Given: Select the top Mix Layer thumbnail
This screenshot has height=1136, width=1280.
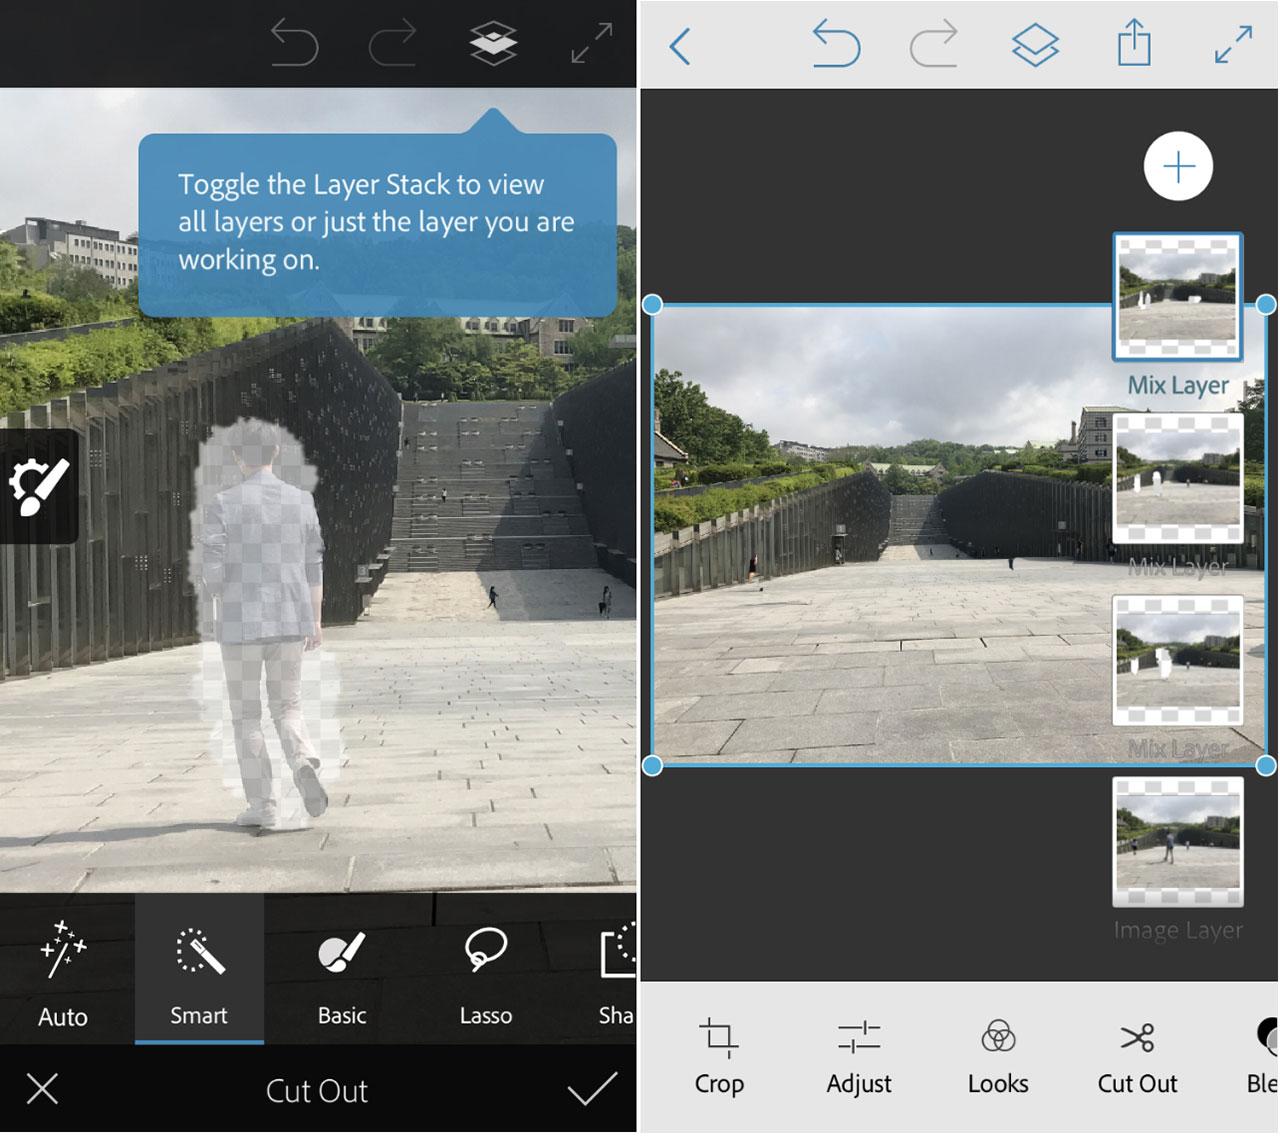Looking at the screenshot, I should 1178,297.
